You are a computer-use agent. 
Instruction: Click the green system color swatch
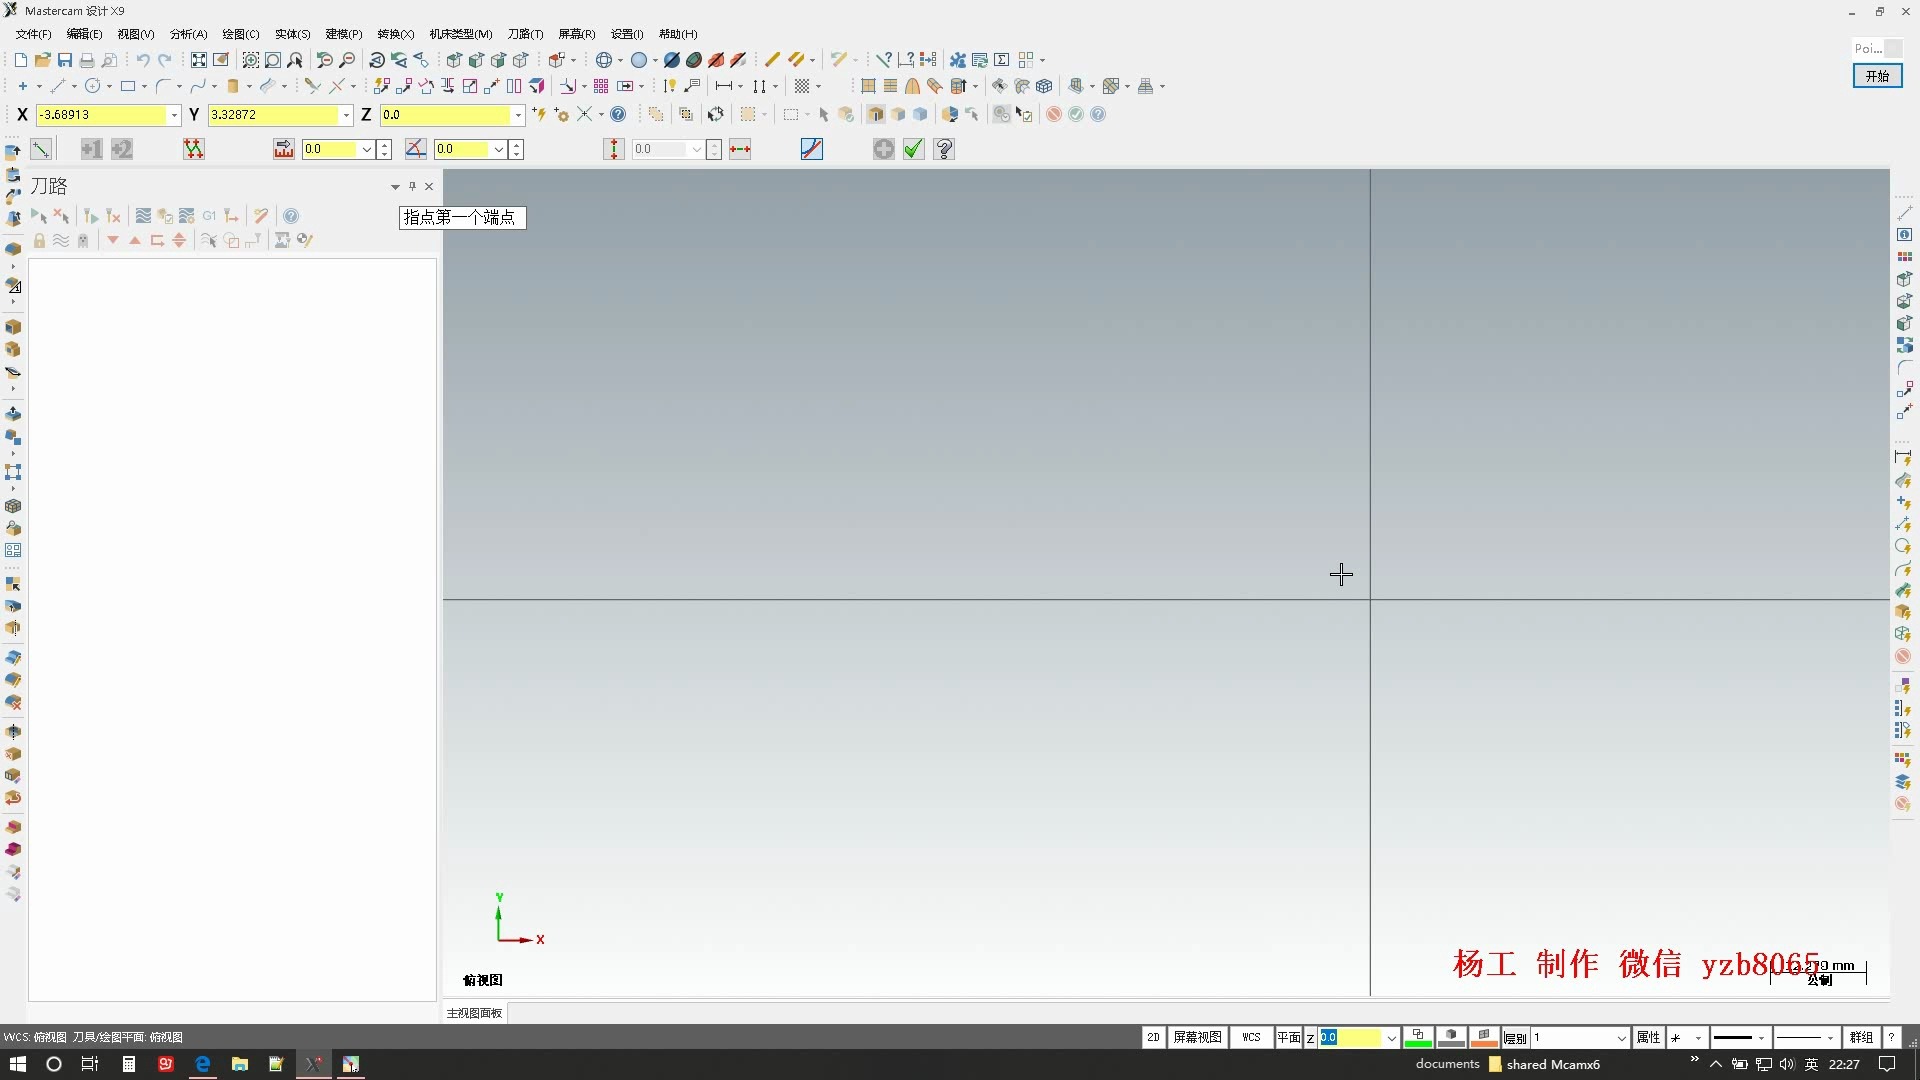[1417, 1038]
